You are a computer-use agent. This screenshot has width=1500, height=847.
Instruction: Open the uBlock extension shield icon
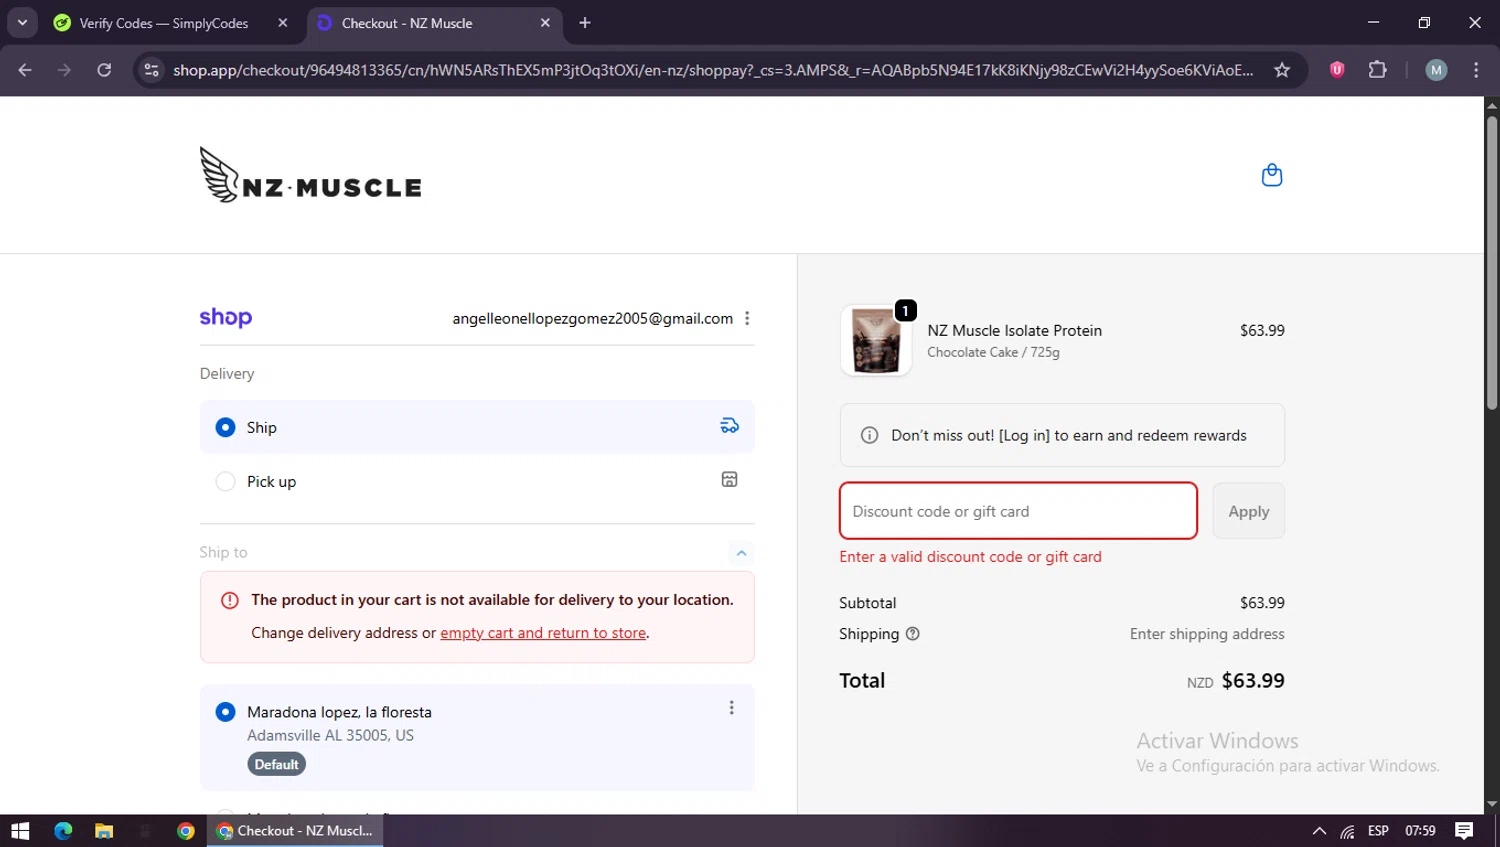(x=1337, y=70)
